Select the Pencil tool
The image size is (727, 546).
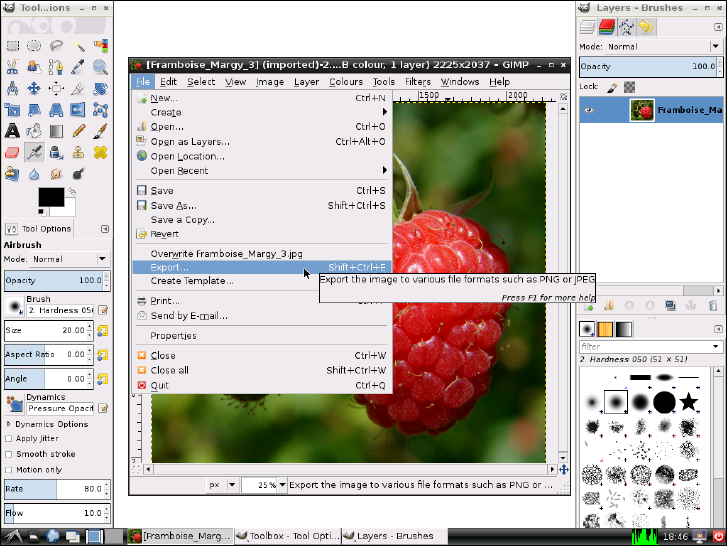pyautogui.click(x=78, y=131)
